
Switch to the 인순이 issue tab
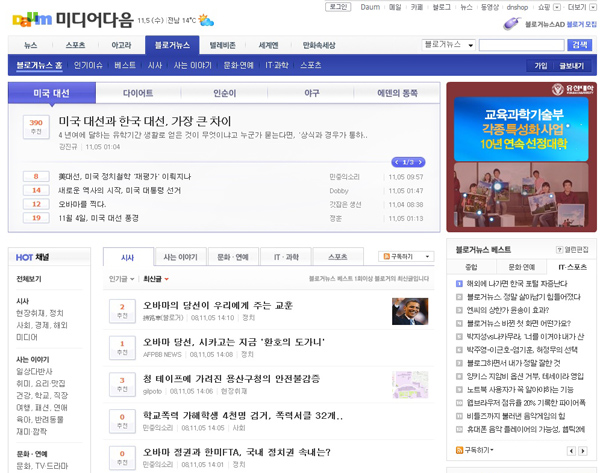pos(225,93)
